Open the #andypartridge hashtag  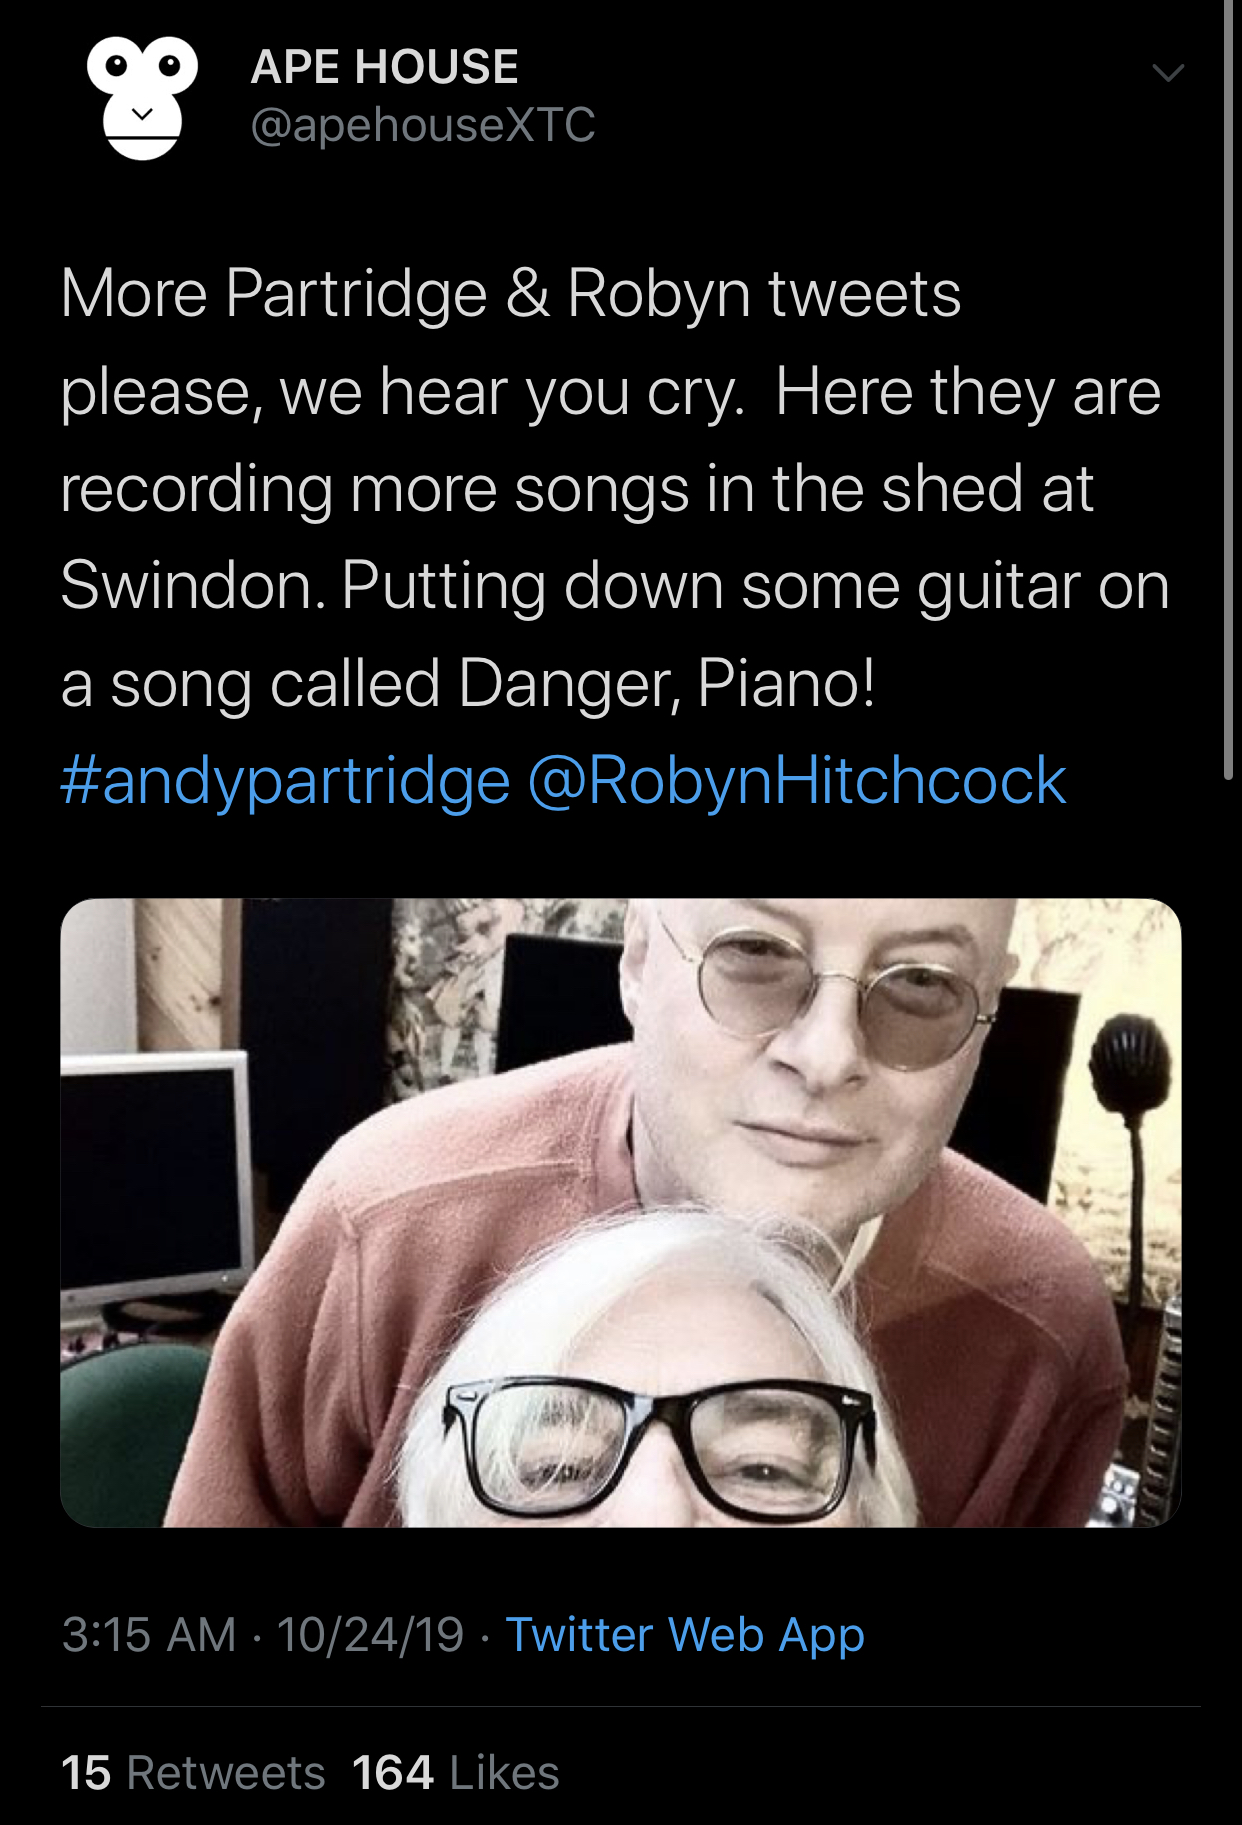[x=285, y=781]
